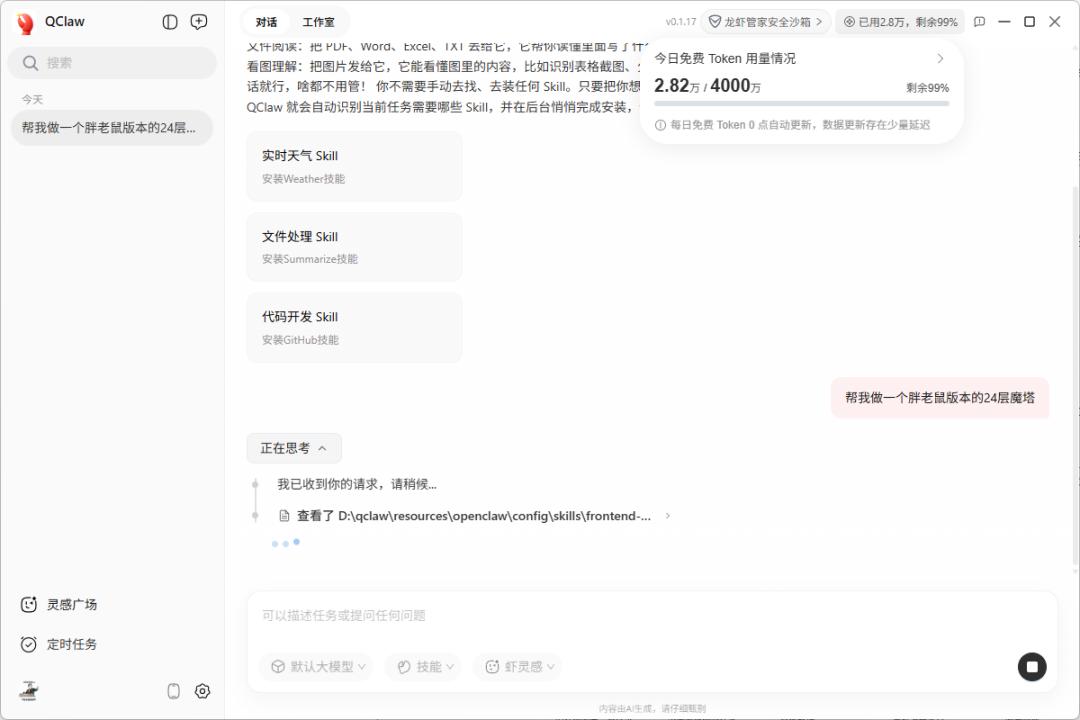
Task: Click 安装Weather技能 subtitle
Action: [x=303, y=179]
